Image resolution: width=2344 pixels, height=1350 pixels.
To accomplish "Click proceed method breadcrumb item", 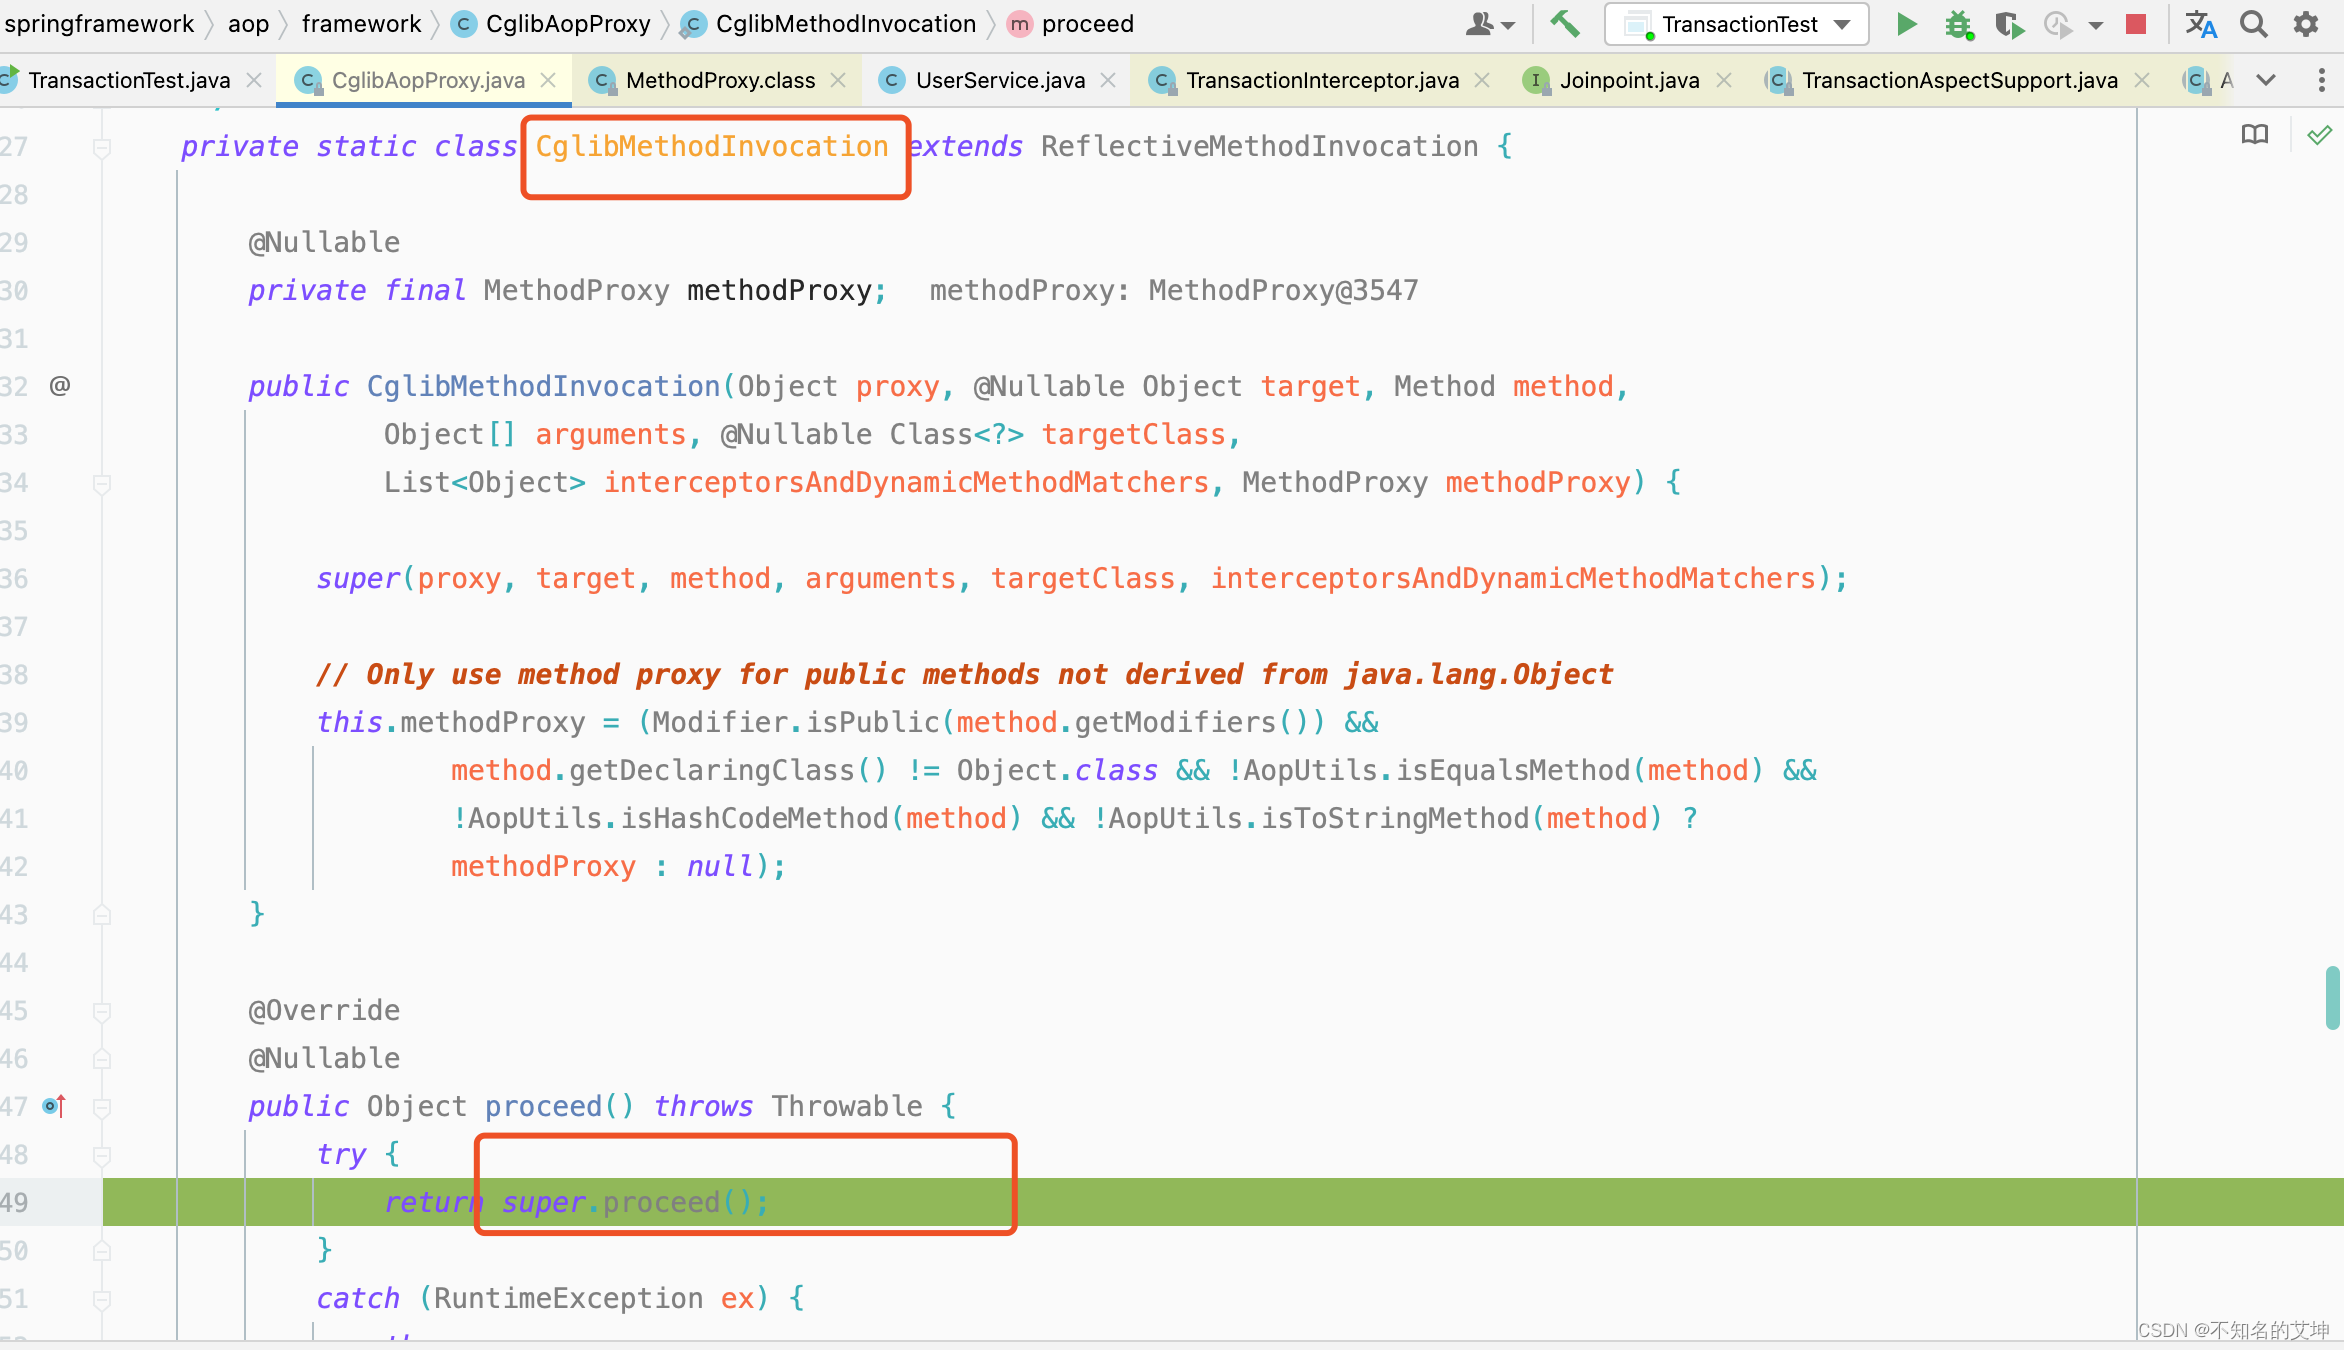I will pyautogui.click(x=1070, y=24).
